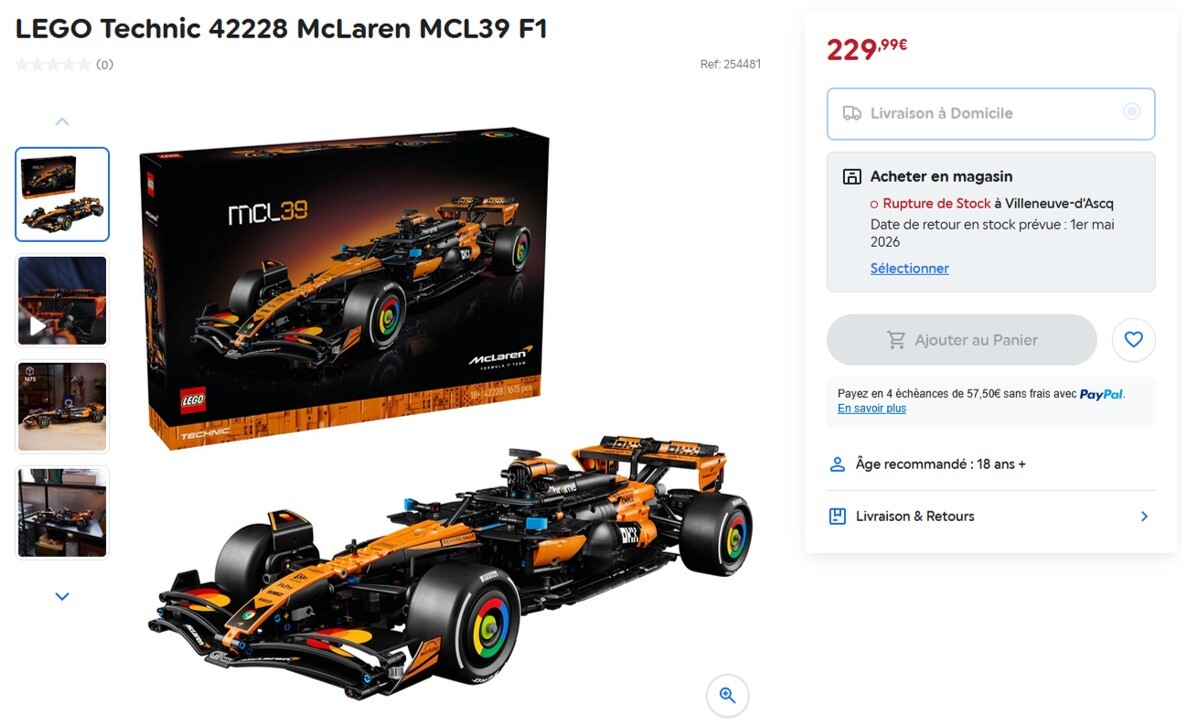View the third thumbnail of car on table

pyautogui.click(x=63, y=406)
